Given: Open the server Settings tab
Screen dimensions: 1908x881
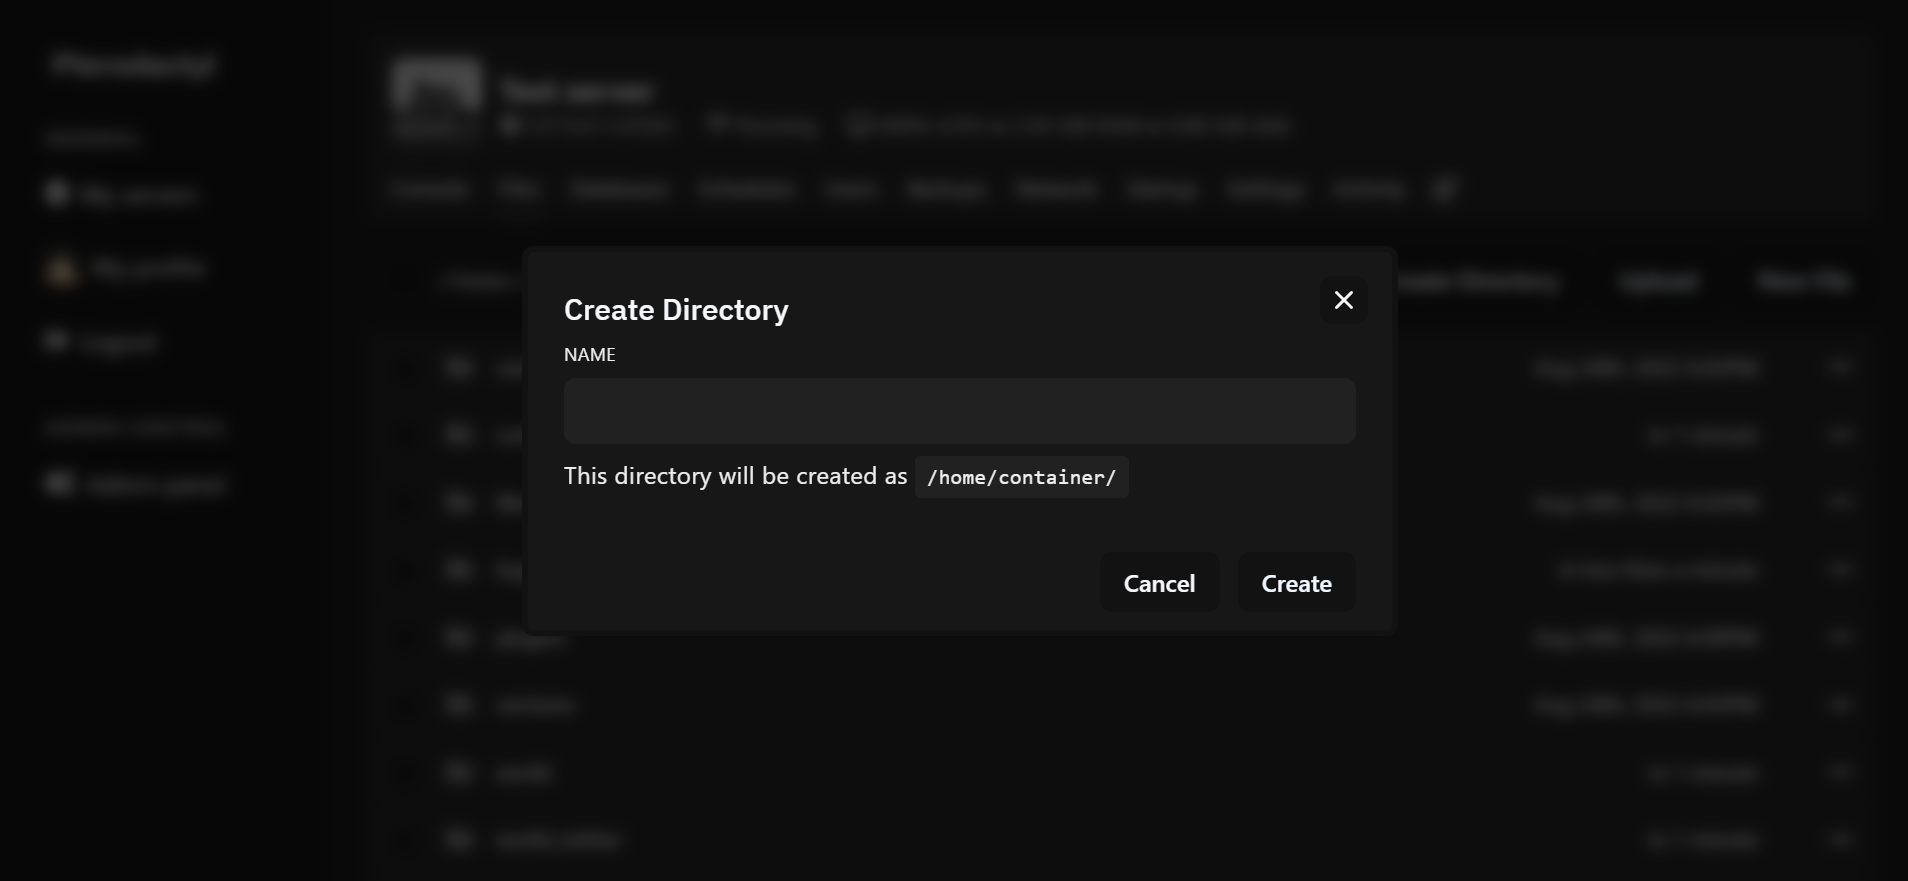Looking at the screenshot, I should [x=1265, y=189].
